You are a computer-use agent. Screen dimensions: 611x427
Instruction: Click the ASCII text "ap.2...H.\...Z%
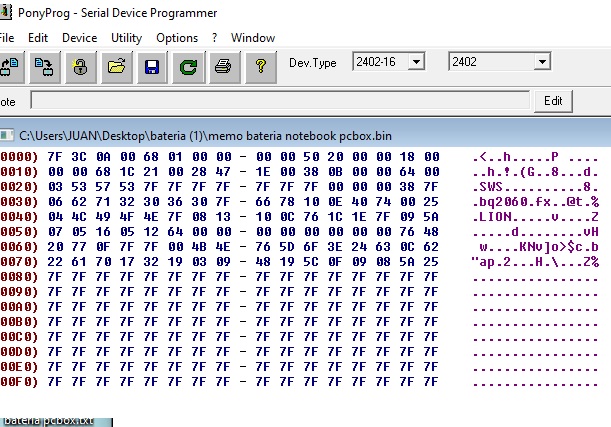click(x=535, y=262)
